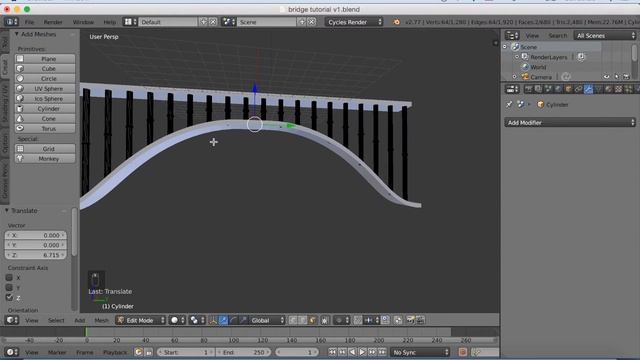This screenshot has height=360, width=640.
Task: Open the All Scenes outliner filter
Action: pos(604,36)
